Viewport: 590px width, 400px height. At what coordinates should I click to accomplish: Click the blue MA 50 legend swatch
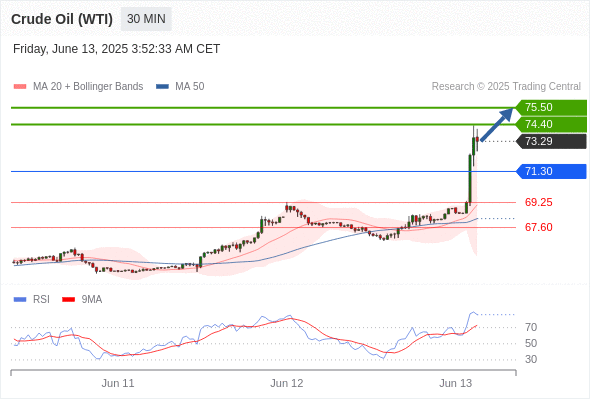click(162, 87)
